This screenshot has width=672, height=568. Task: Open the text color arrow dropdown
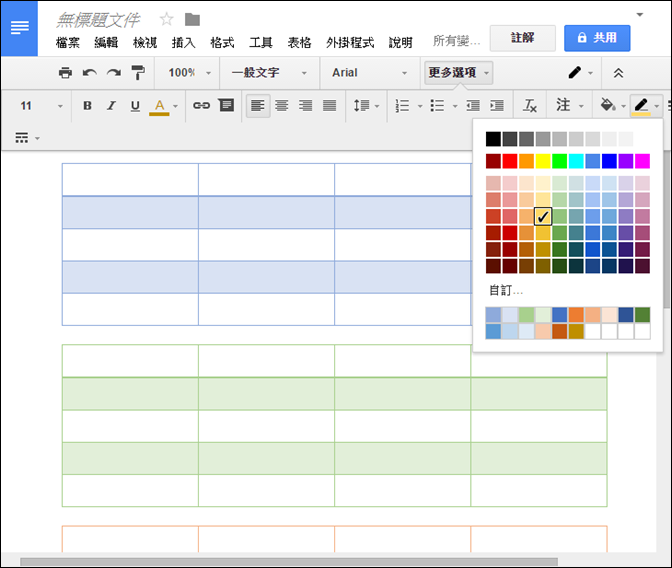pos(175,106)
